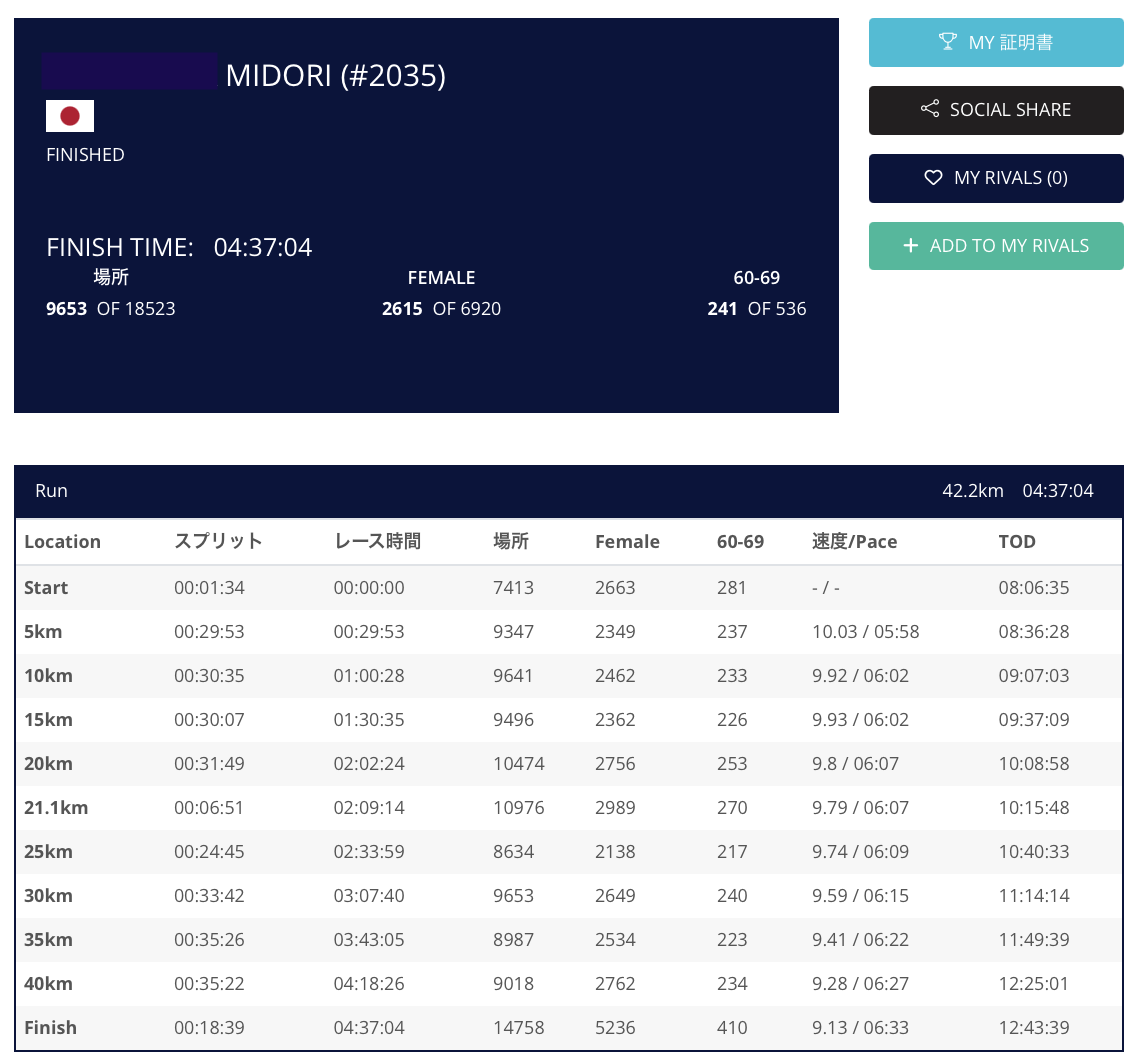Click the share icon beside SOCIAL SHARE
This screenshot has width=1138, height=1064.
click(x=930, y=109)
